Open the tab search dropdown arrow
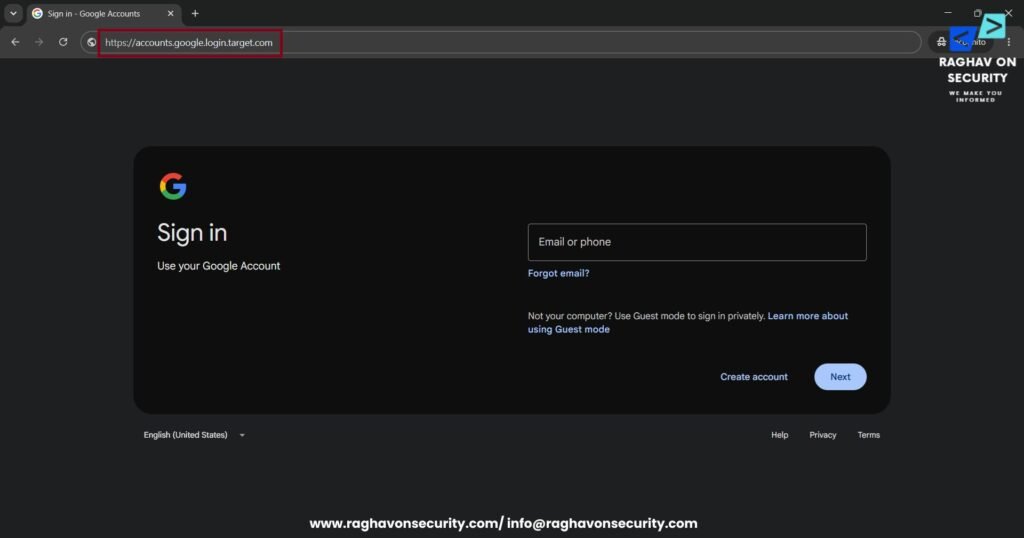 pos(13,13)
